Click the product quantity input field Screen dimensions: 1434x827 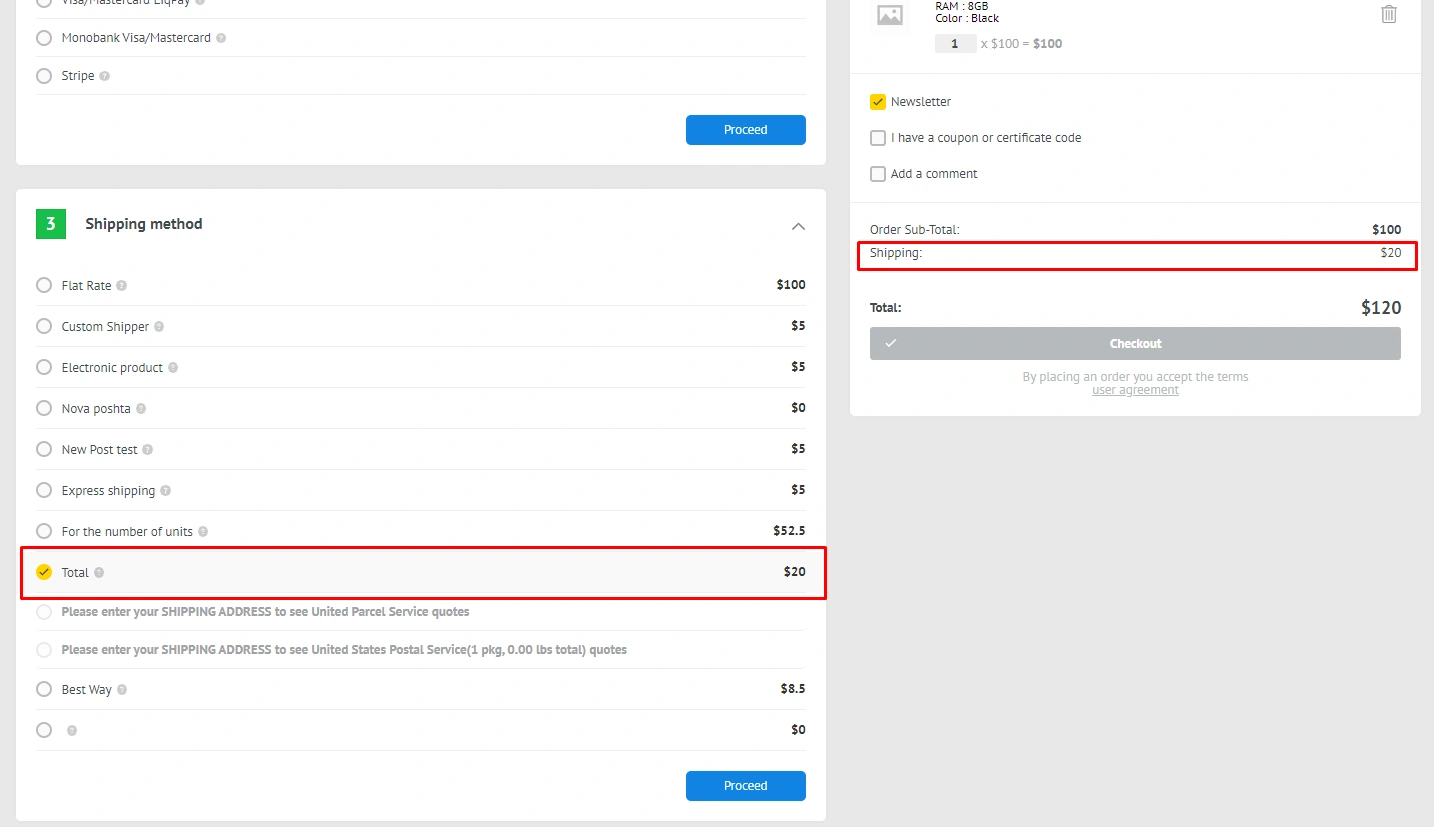coord(955,44)
